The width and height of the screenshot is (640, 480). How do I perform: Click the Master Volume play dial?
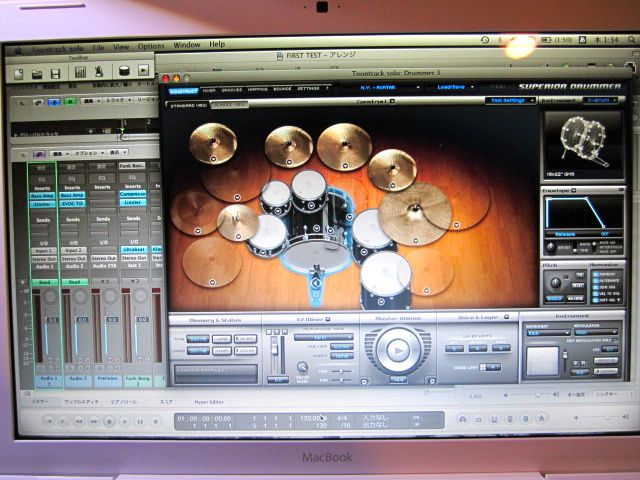pos(398,350)
